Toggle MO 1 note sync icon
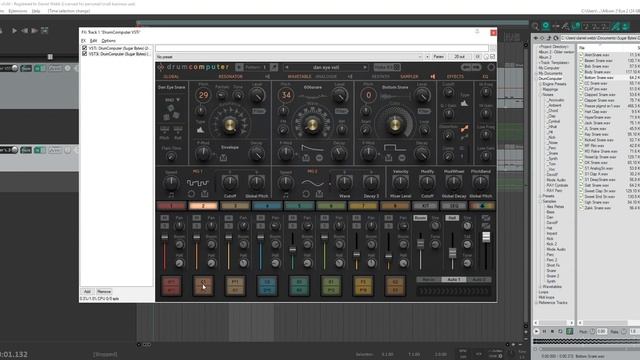This screenshot has width=640, height=360. point(171,196)
